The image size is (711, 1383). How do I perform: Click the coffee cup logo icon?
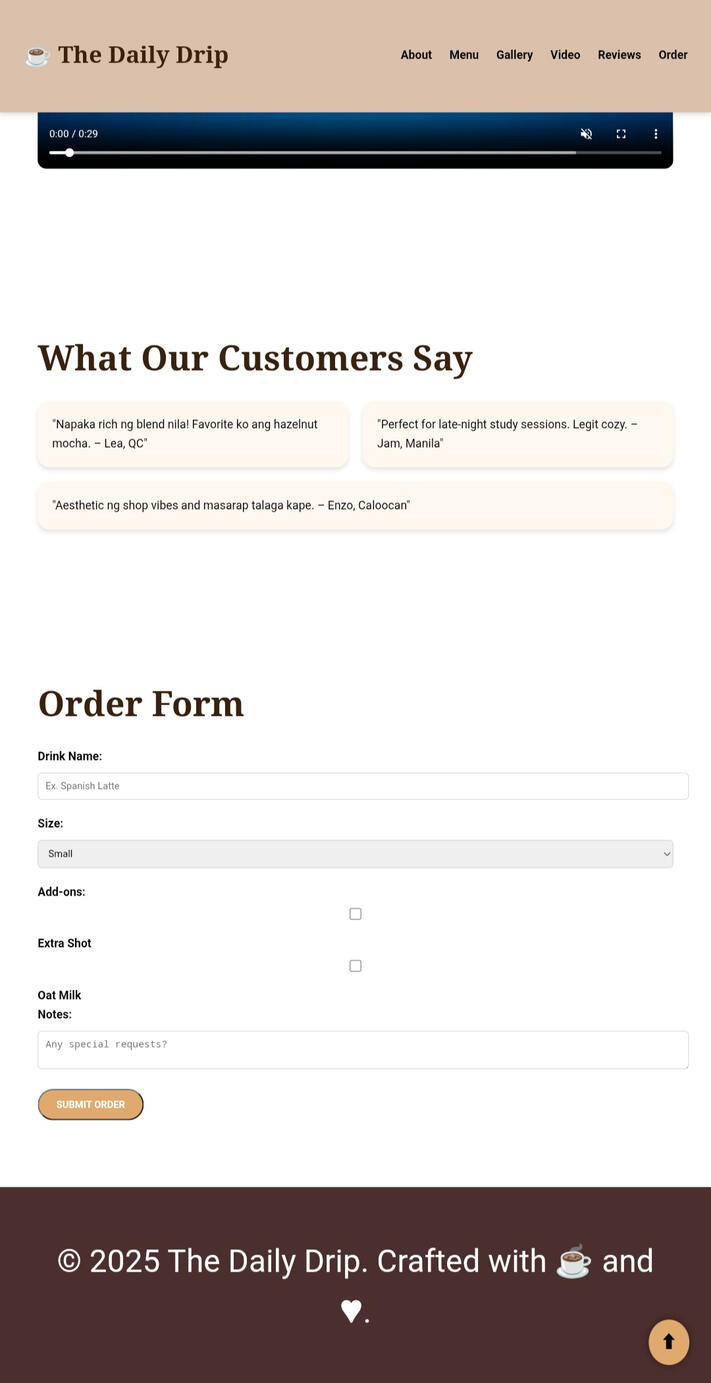click(37, 56)
